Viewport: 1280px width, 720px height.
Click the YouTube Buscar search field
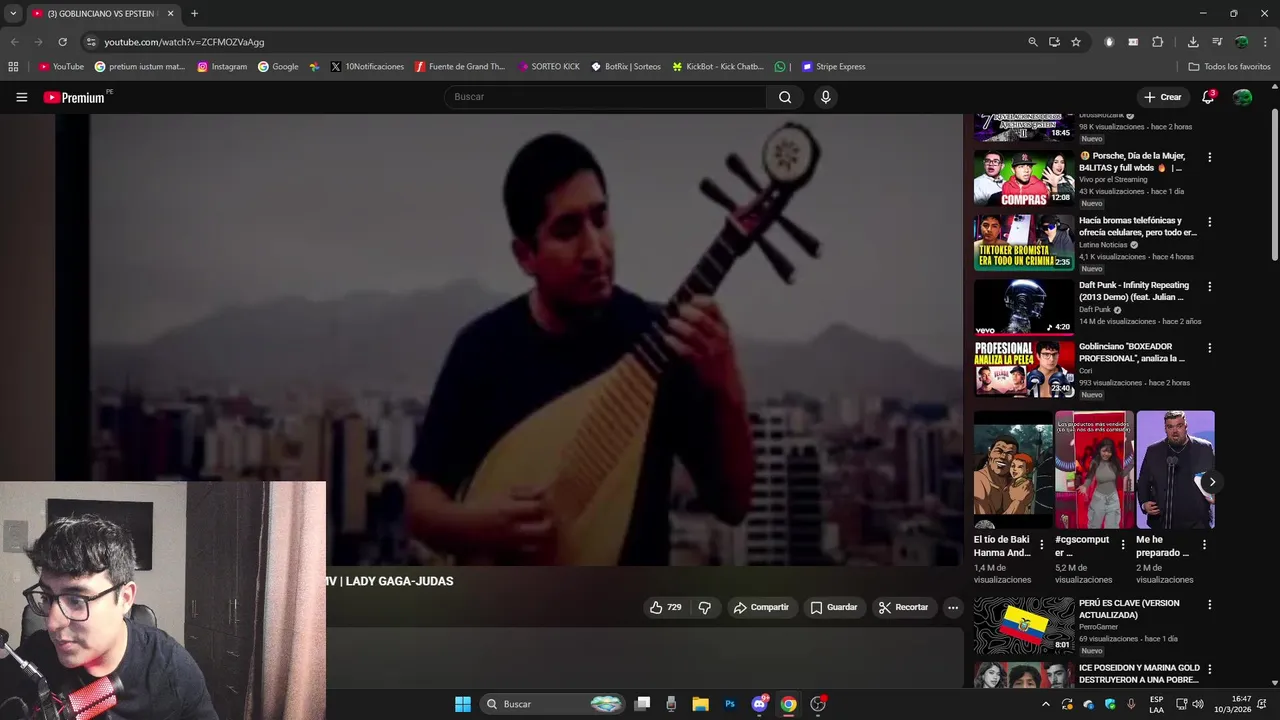point(605,97)
